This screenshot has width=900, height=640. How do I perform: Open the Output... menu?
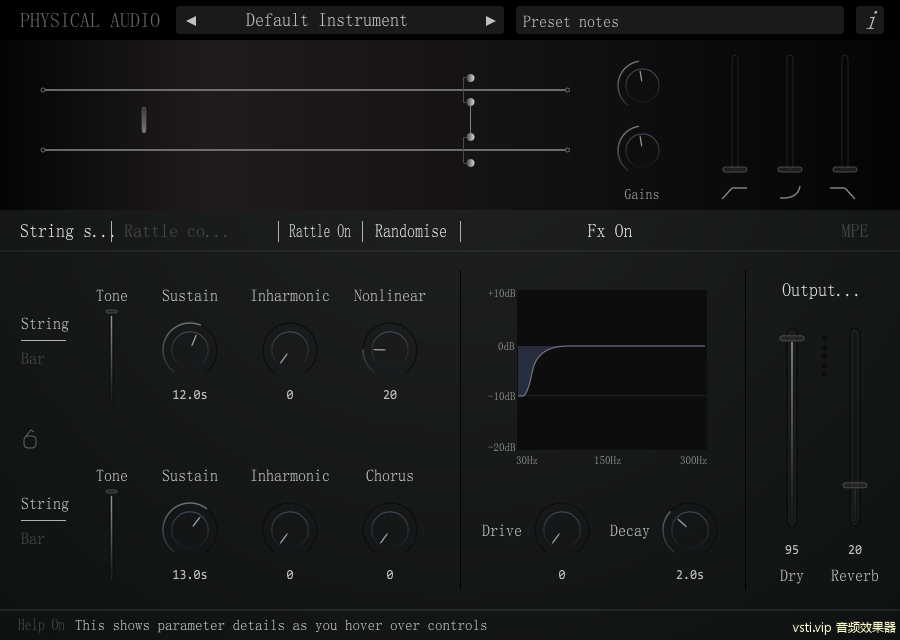pos(820,290)
